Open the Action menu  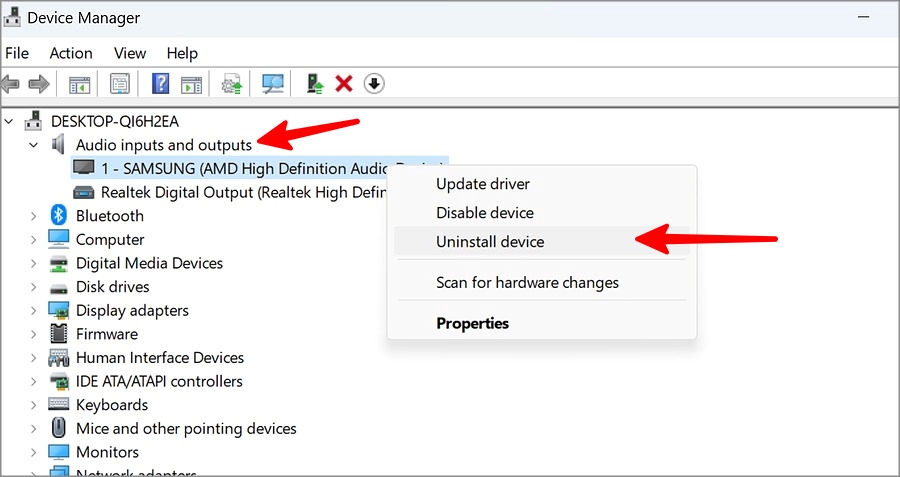pos(71,53)
